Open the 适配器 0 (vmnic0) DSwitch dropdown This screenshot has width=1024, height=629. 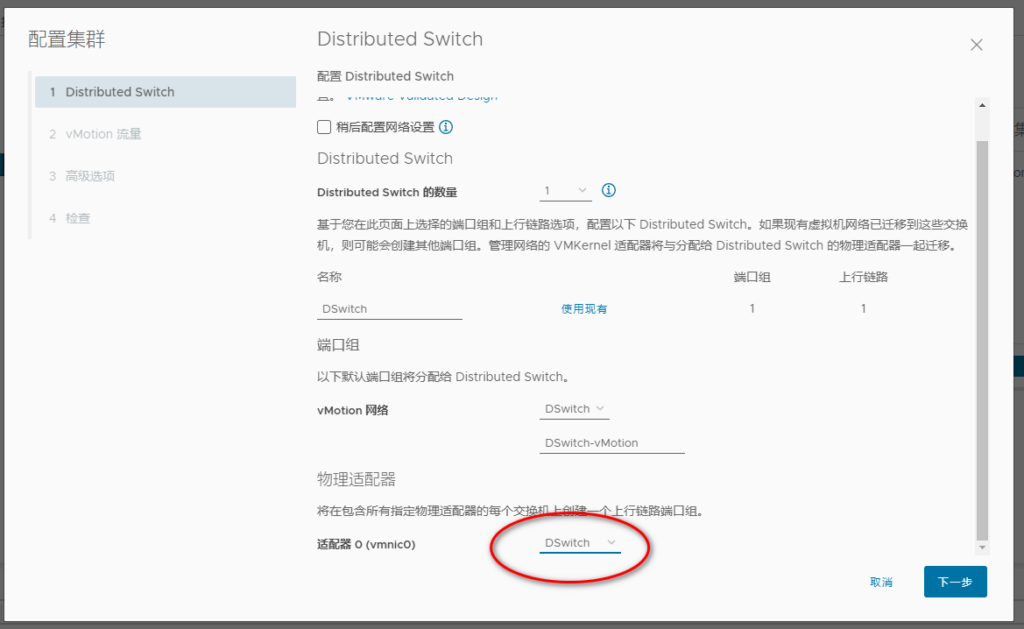(x=580, y=543)
